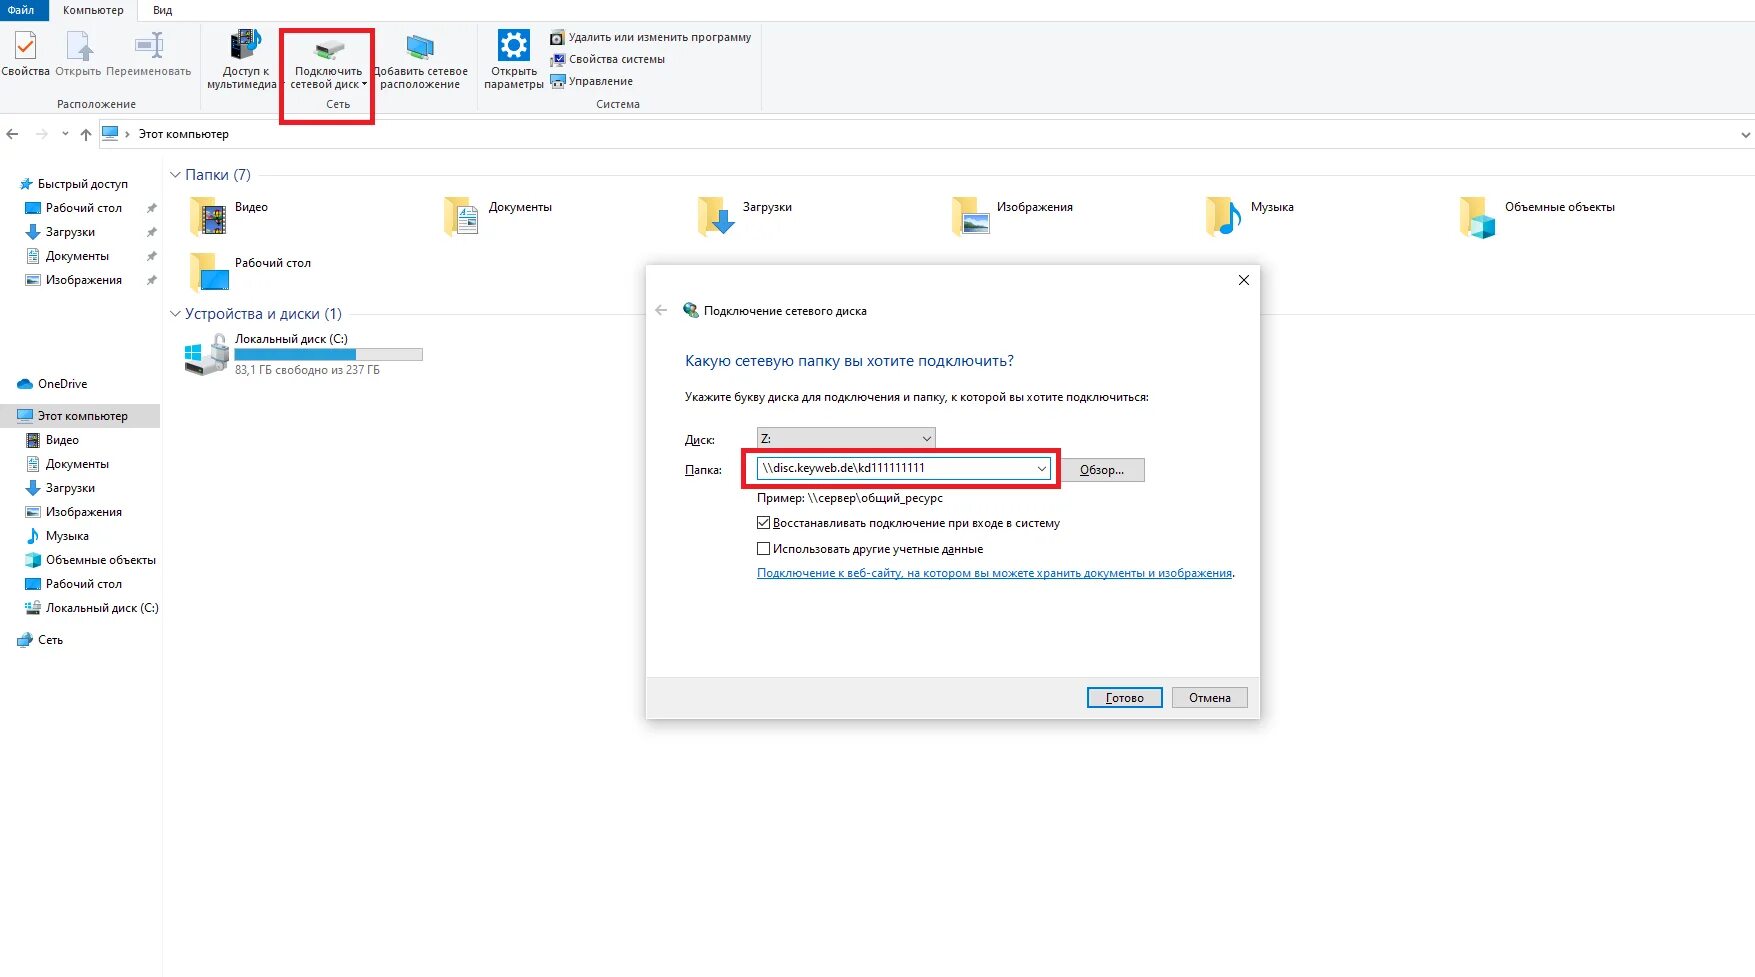
Task: Switch to the Вид ribbon tab
Action: pos(162,10)
